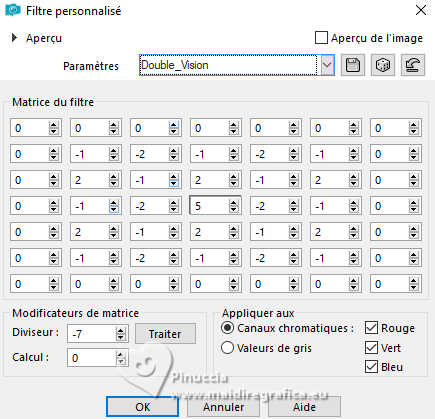Viewport: 435px width, 419px height.
Task: Confirm the filter with OK
Action: [143, 407]
